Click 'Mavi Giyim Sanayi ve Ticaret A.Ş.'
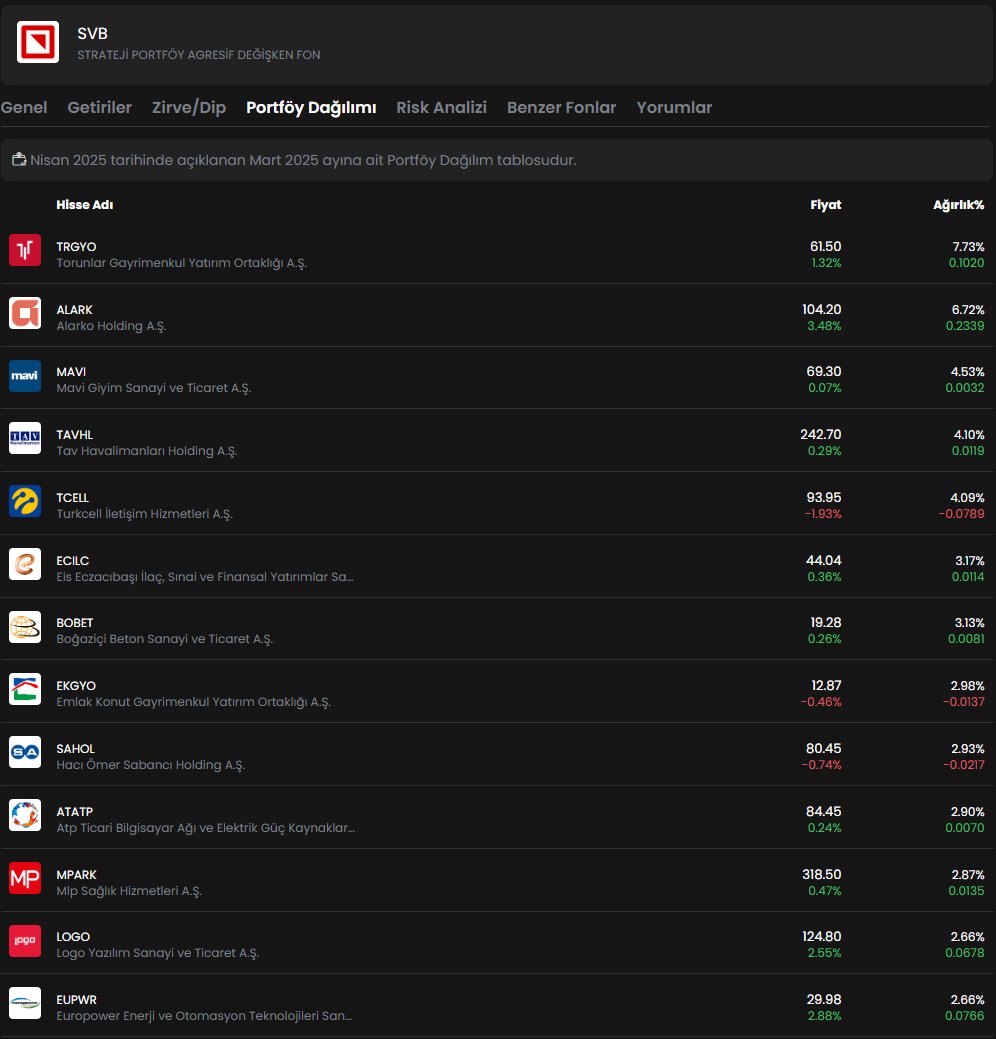996x1039 pixels. point(154,388)
